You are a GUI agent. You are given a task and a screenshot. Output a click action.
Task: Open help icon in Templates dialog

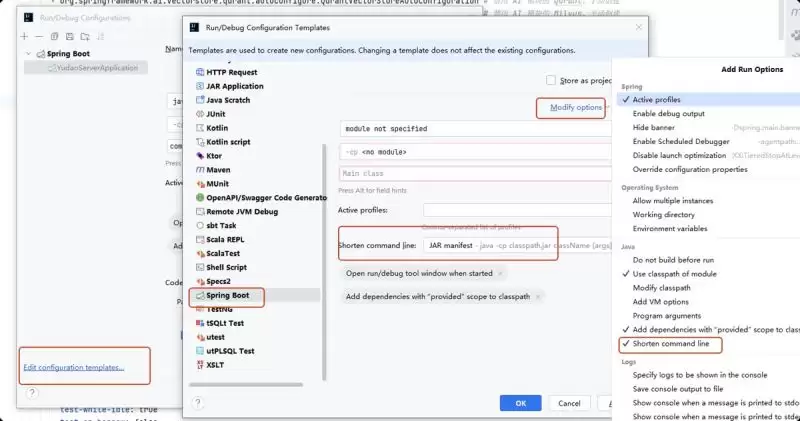[197, 403]
